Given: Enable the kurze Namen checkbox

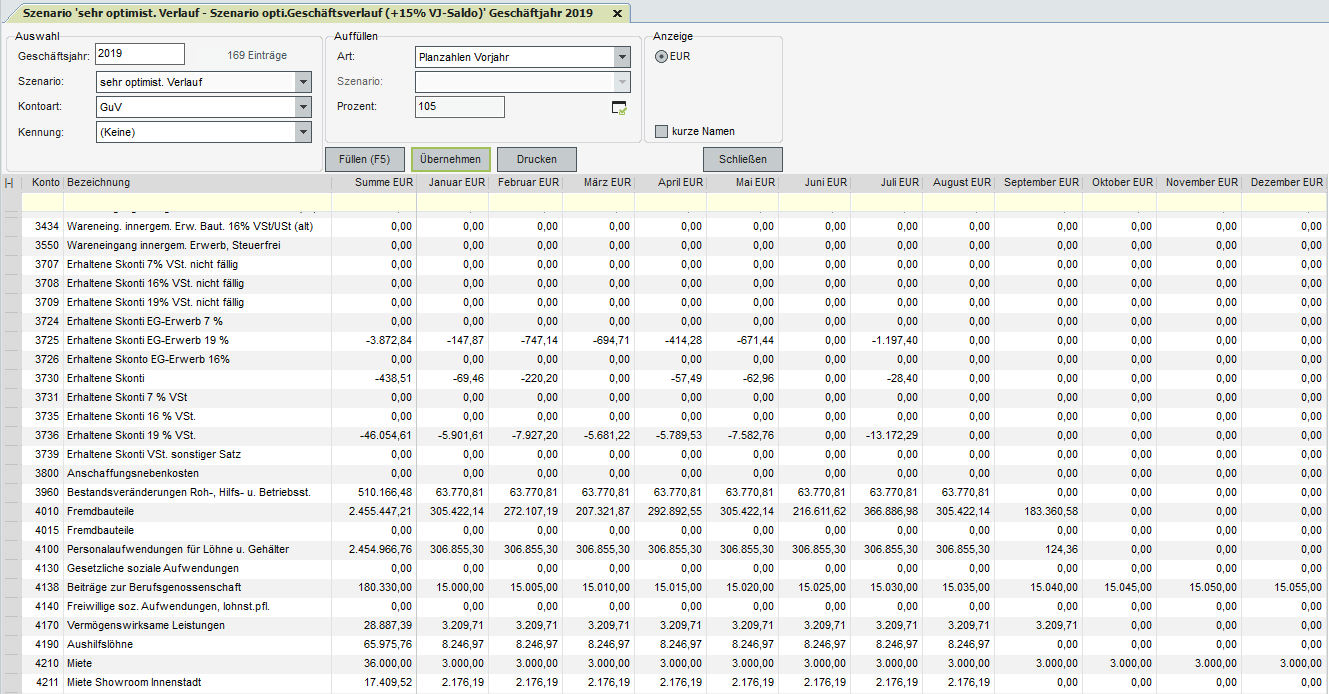Looking at the screenshot, I should point(661,132).
